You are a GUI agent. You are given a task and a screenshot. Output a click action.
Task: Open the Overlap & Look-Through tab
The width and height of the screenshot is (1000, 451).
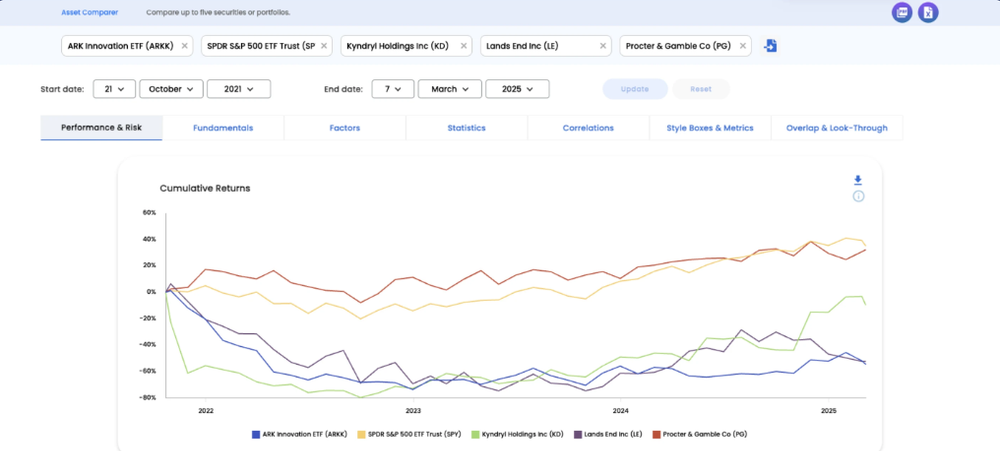[x=837, y=128]
